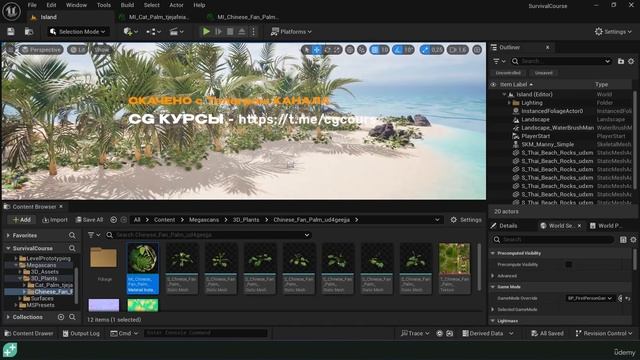Open the Actor menu
The width and height of the screenshot is (640, 360).
(x=176, y=5)
